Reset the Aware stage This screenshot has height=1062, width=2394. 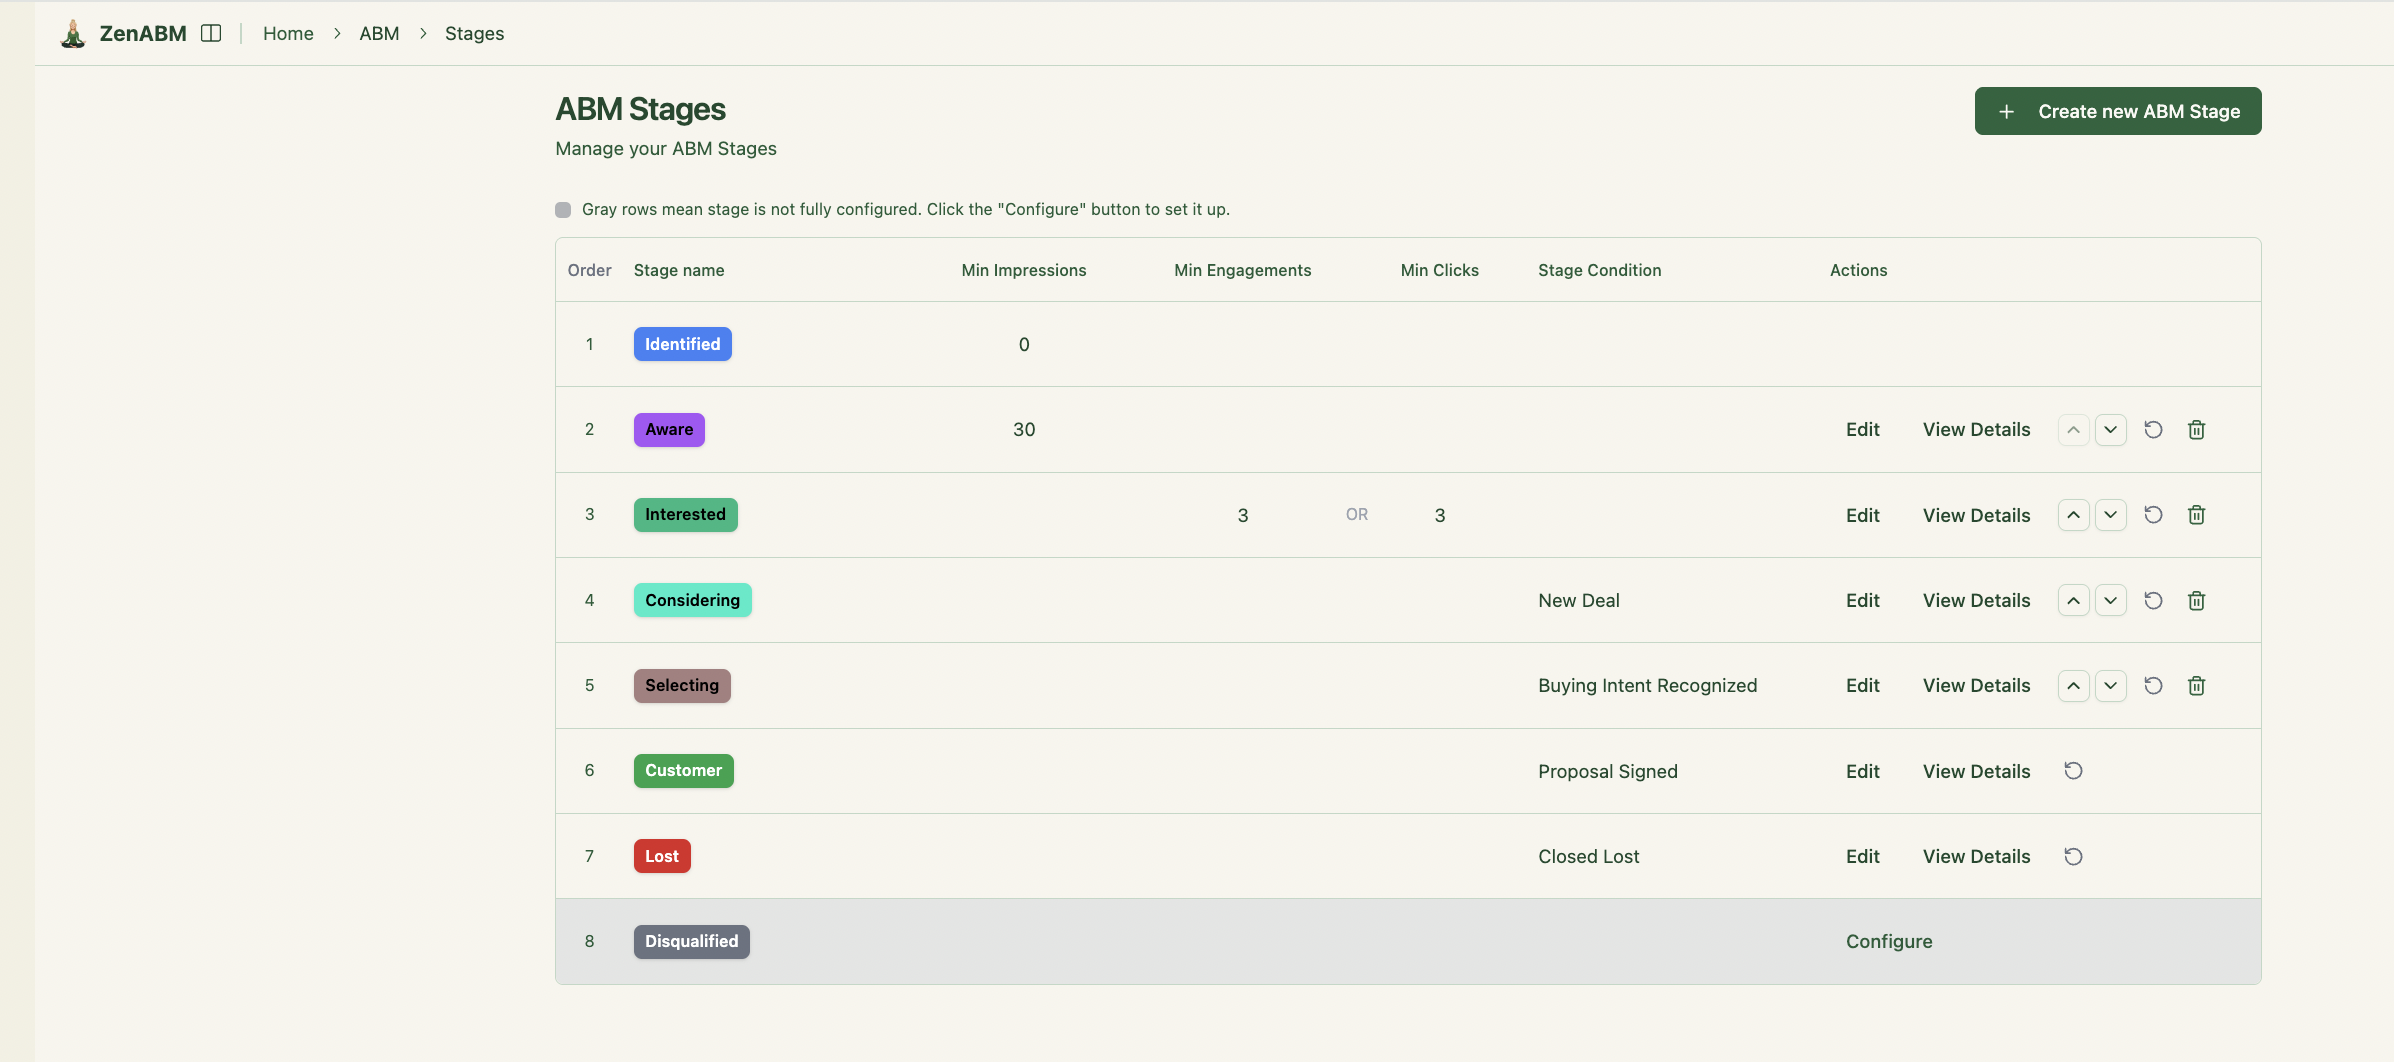2153,430
